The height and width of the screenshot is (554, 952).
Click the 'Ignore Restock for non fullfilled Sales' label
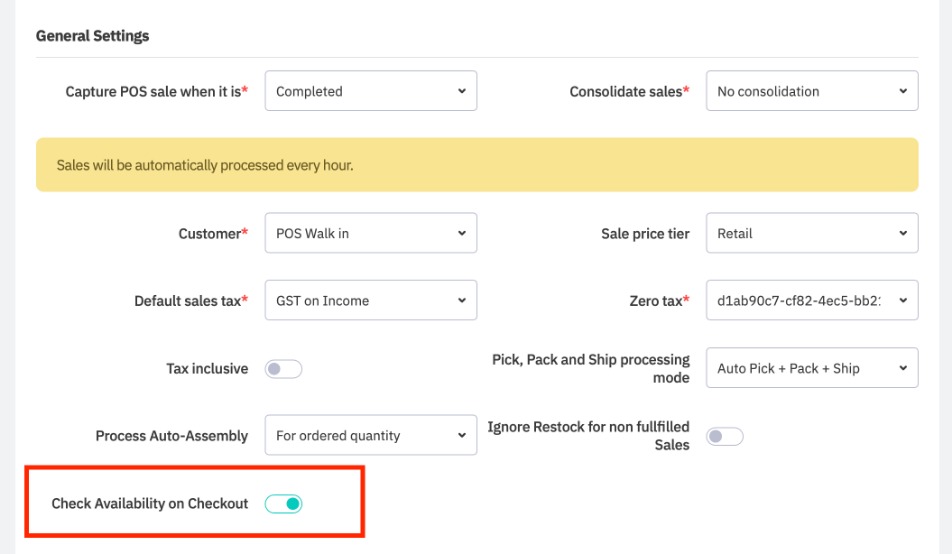click(588, 436)
